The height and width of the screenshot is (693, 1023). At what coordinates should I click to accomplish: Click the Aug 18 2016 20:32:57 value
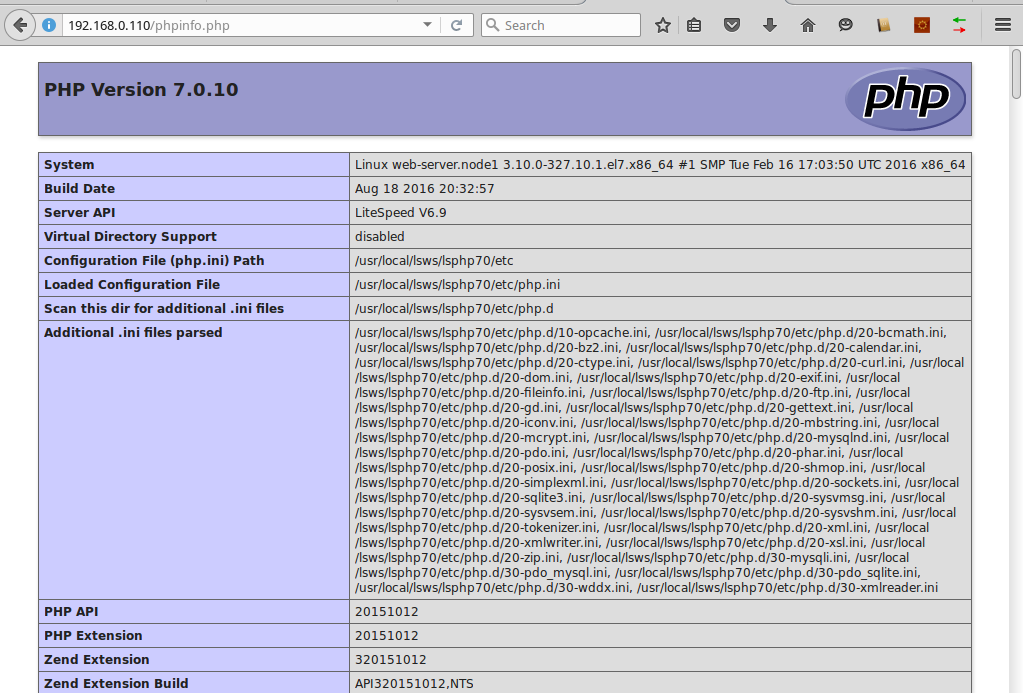[x=425, y=189]
